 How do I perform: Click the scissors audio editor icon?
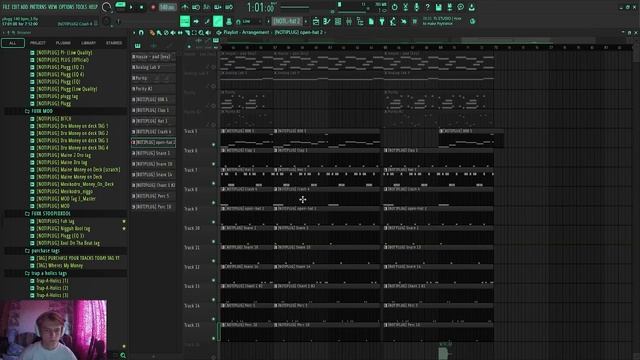coord(405,7)
